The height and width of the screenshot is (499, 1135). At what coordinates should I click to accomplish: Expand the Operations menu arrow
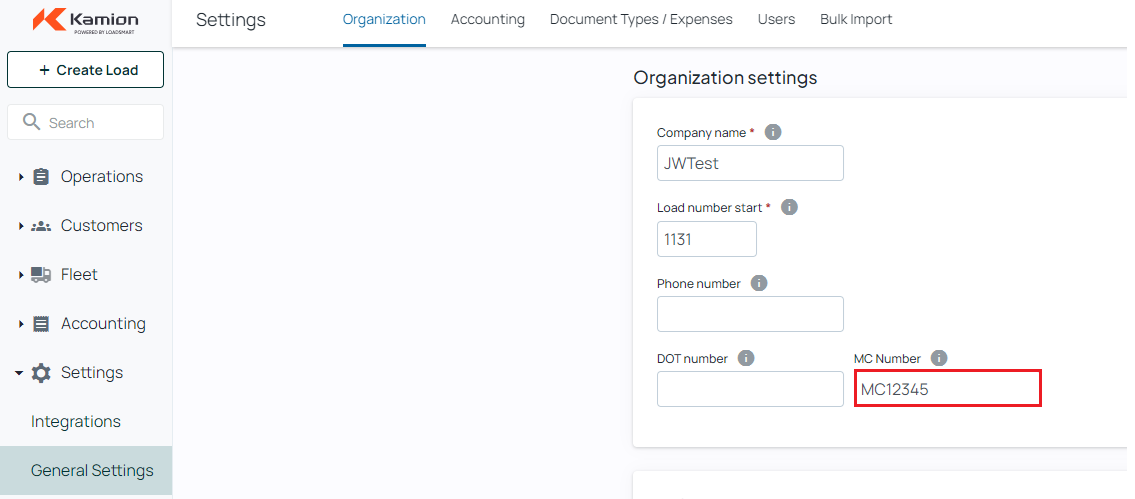tap(21, 177)
